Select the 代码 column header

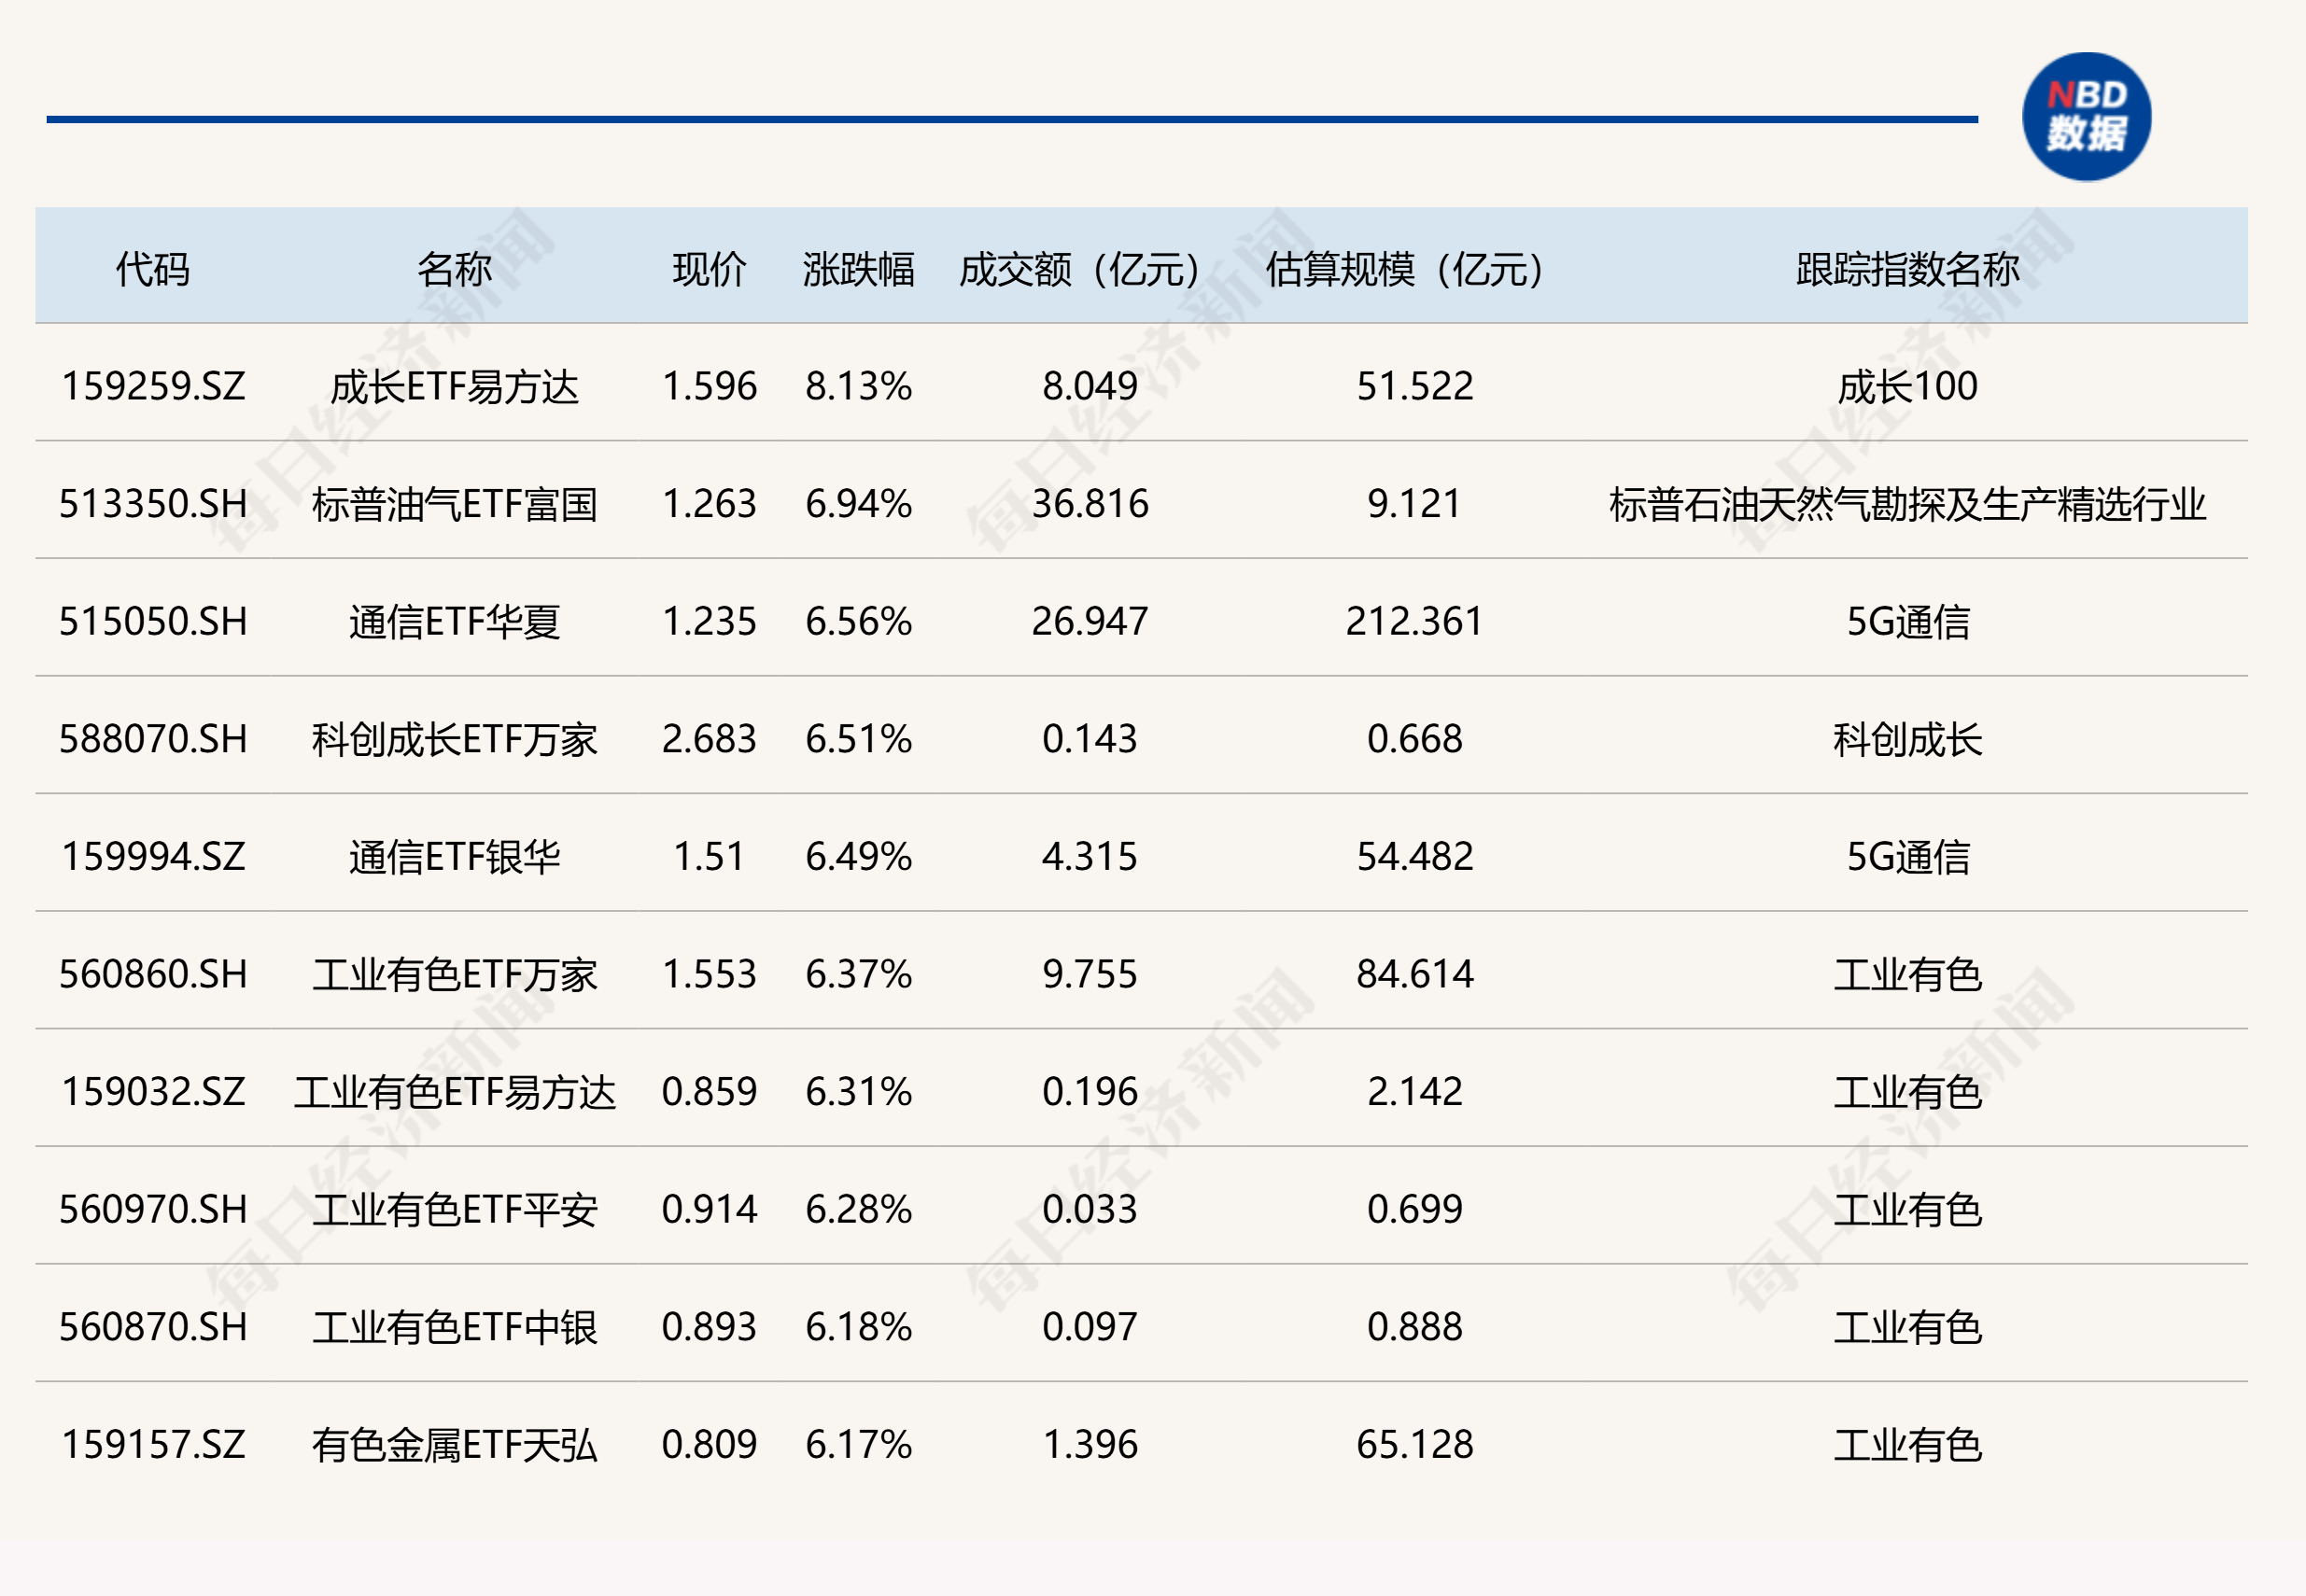point(152,269)
